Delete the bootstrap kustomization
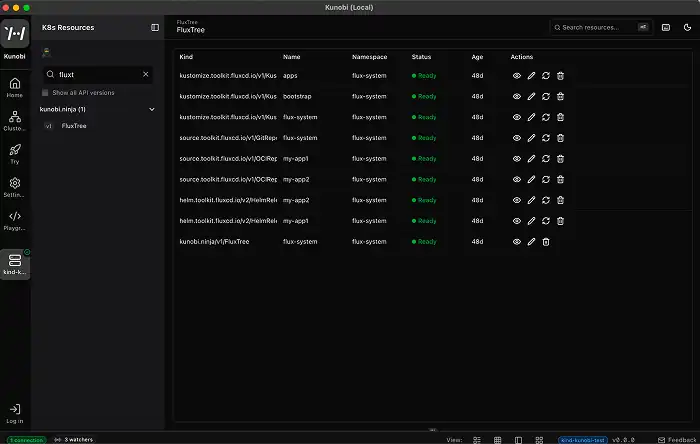 tap(560, 96)
